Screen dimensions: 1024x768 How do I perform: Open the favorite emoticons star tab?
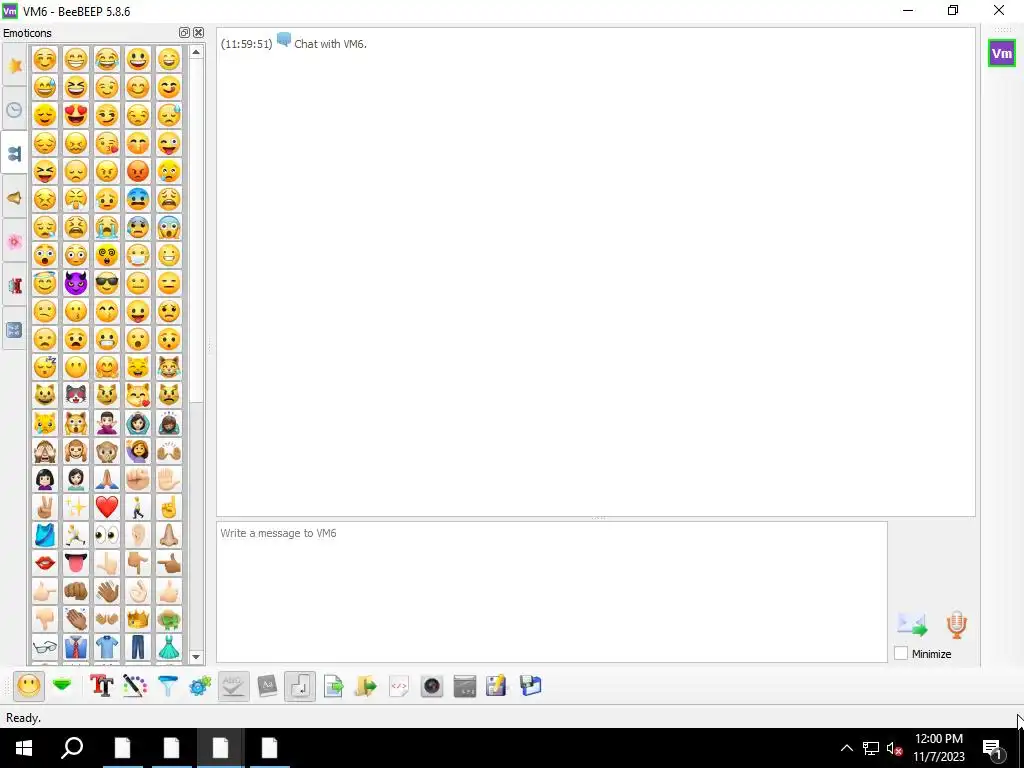[x=14, y=65]
